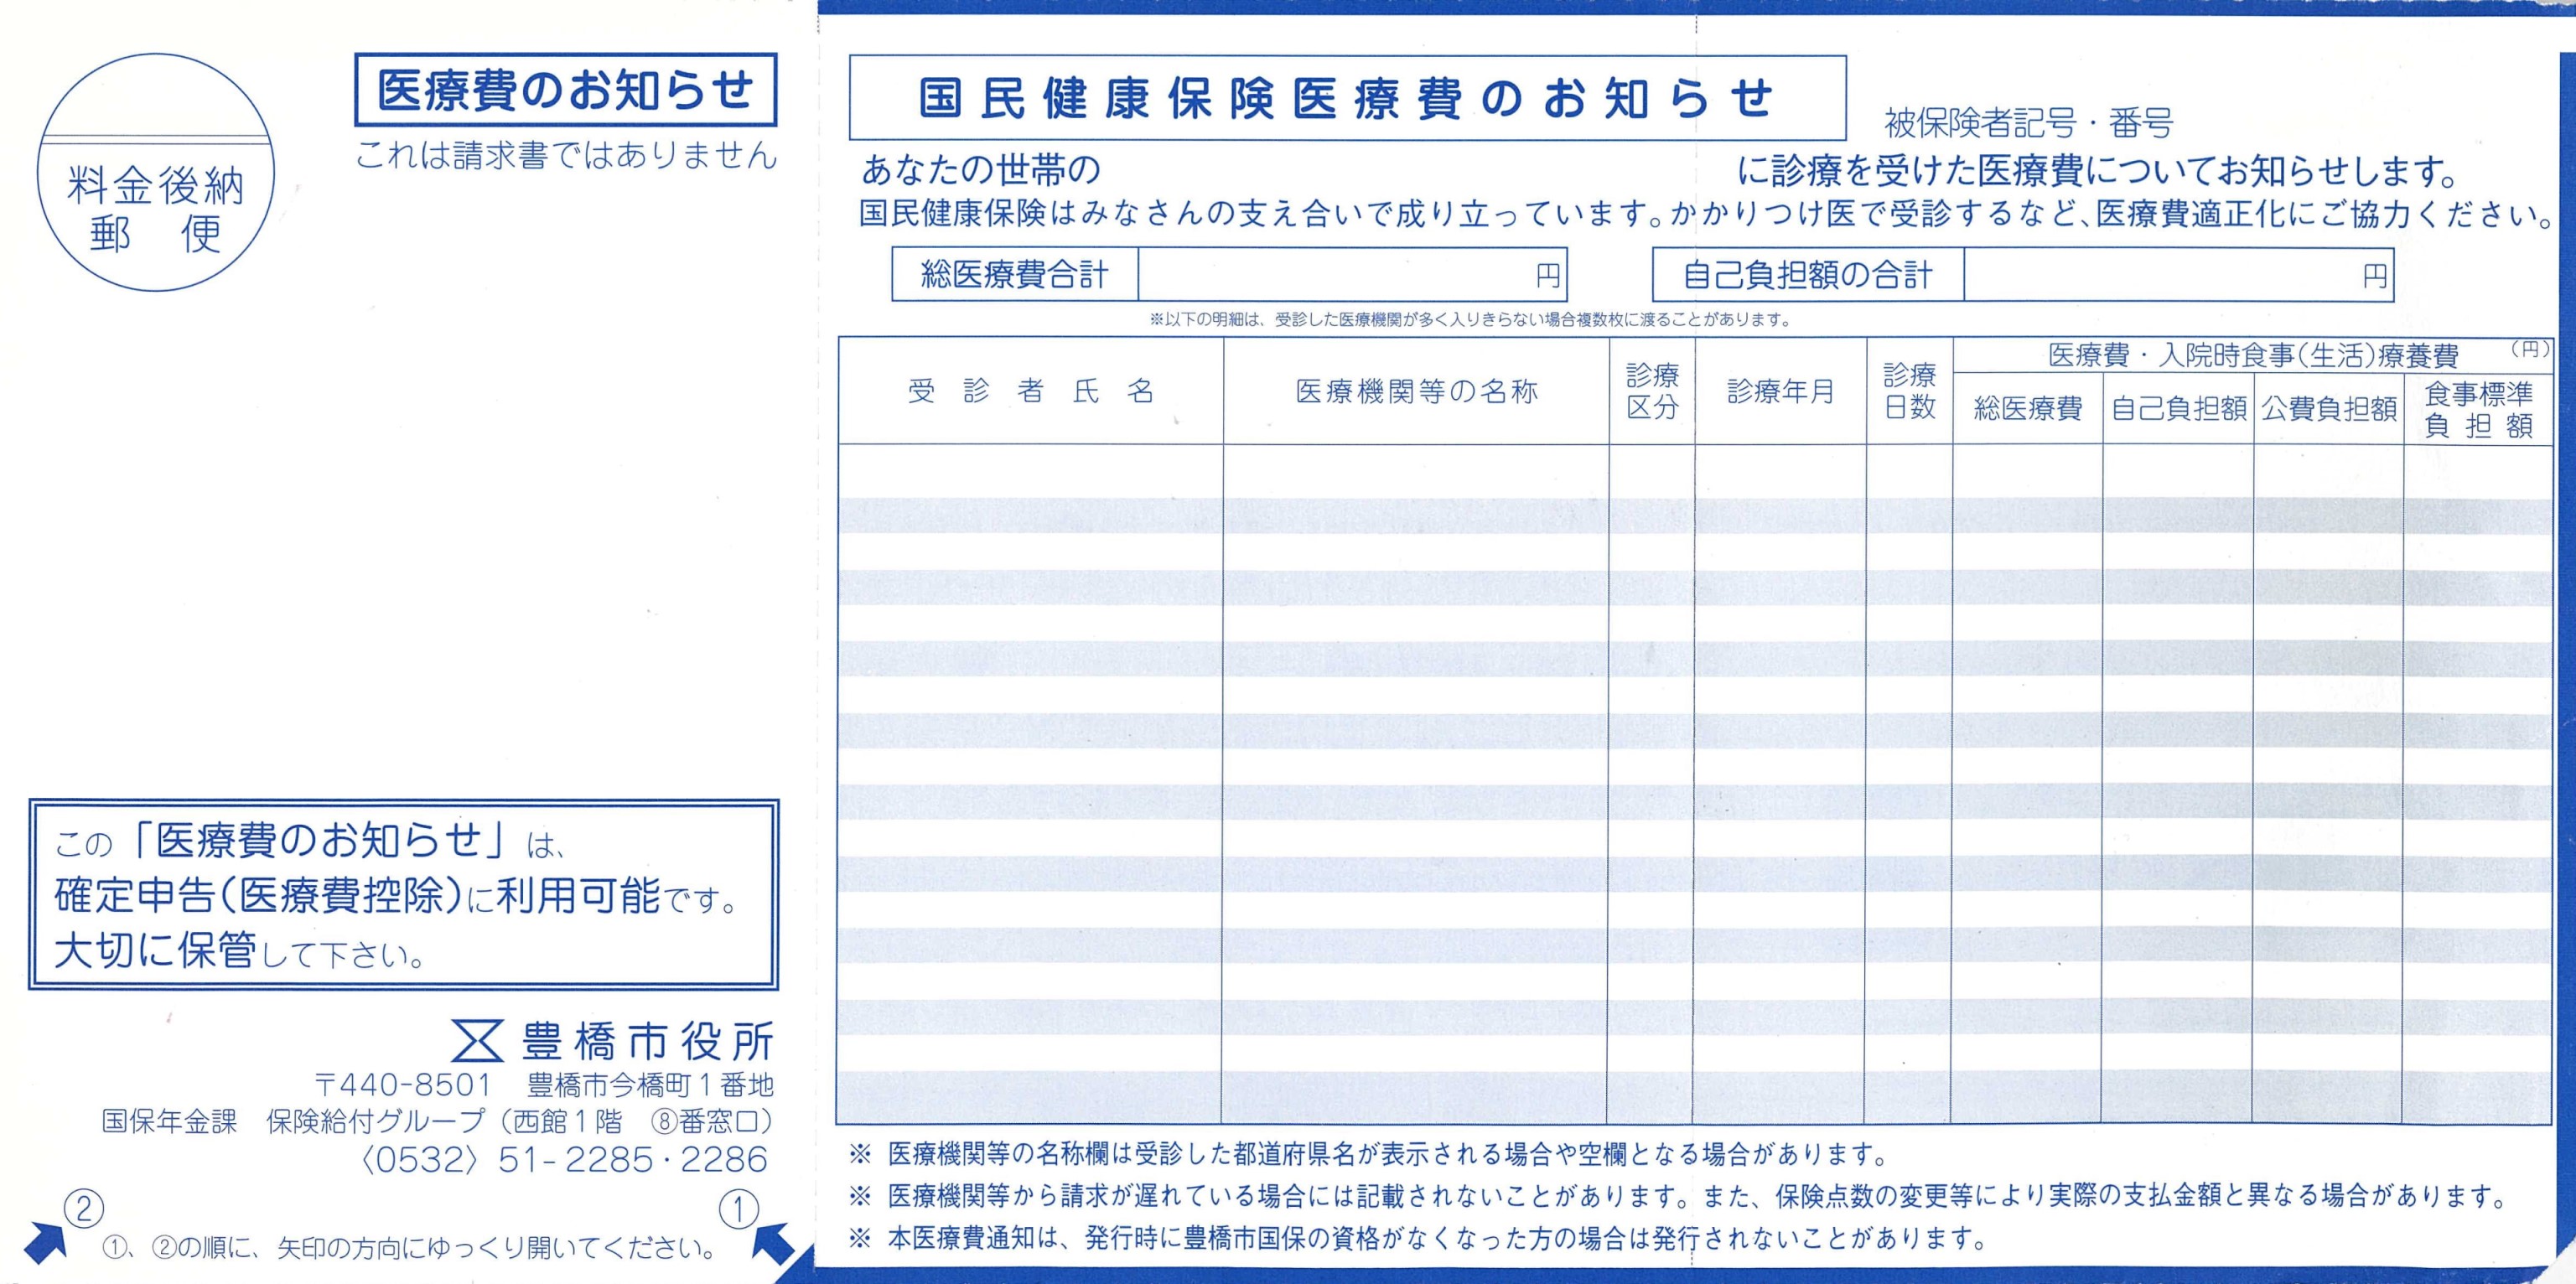Click the line この「医療費のお知らせ」は、
Viewport: 2576px width, 1284px height.
(x=310, y=841)
